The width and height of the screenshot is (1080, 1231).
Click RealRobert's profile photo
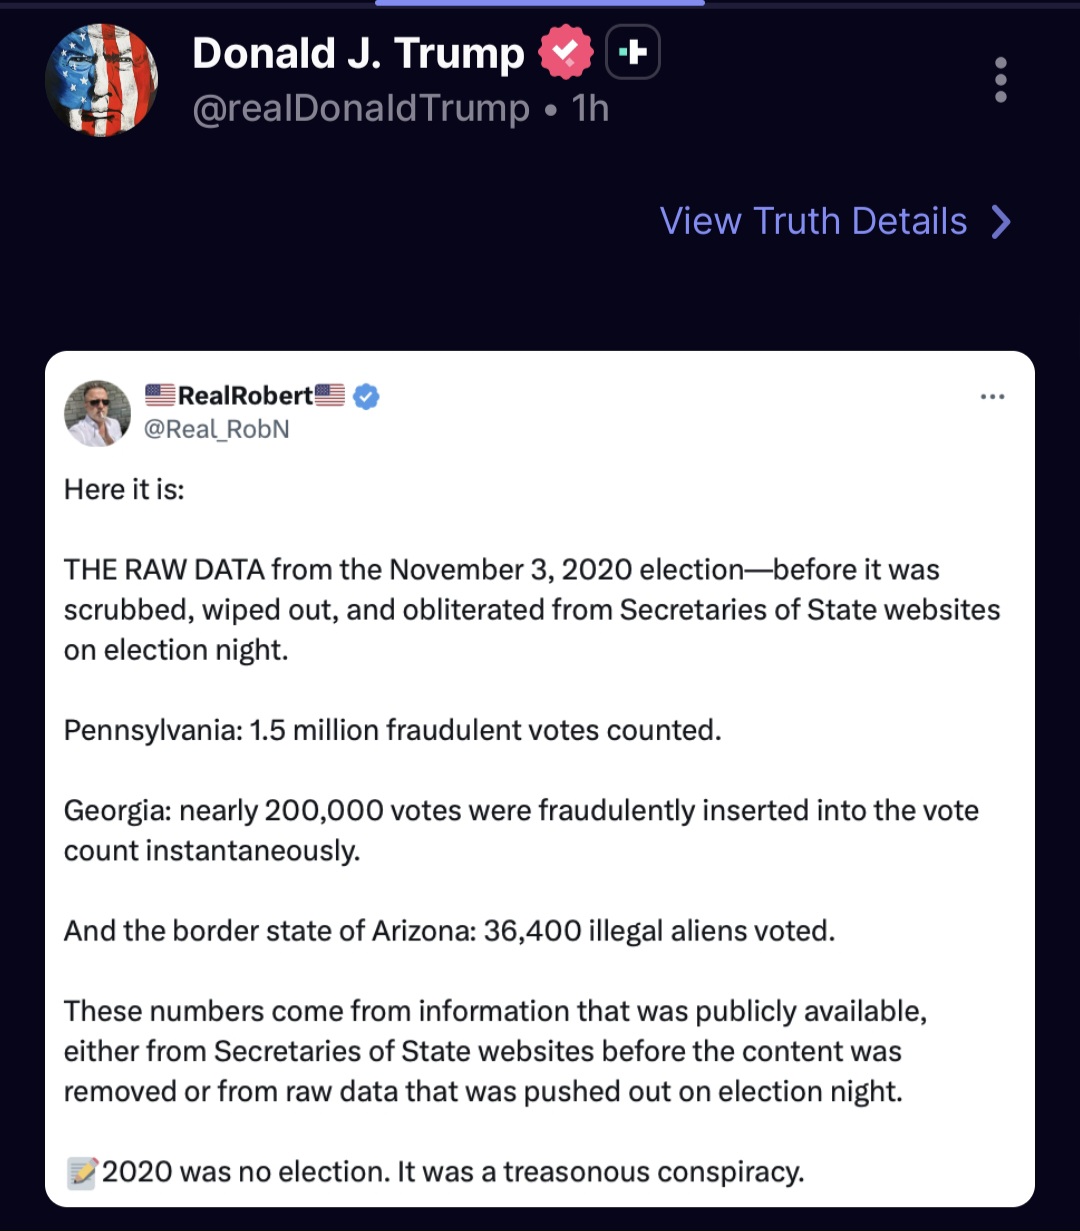(x=97, y=412)
